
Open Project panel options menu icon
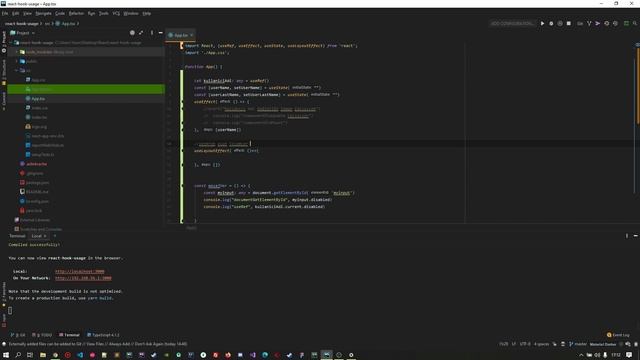click(152, 33)
